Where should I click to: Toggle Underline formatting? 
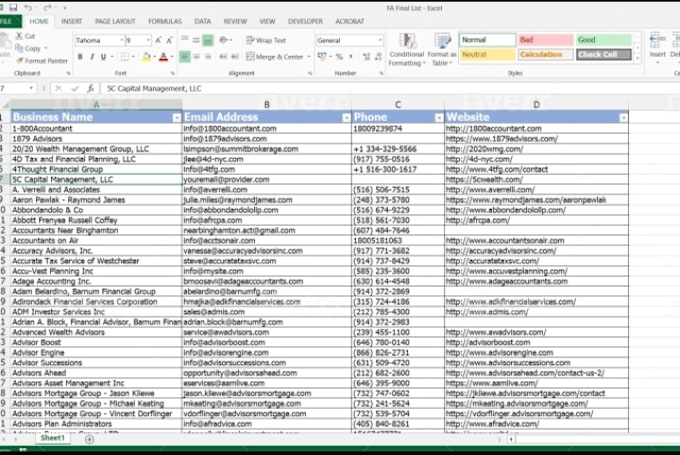coord(103,57)
